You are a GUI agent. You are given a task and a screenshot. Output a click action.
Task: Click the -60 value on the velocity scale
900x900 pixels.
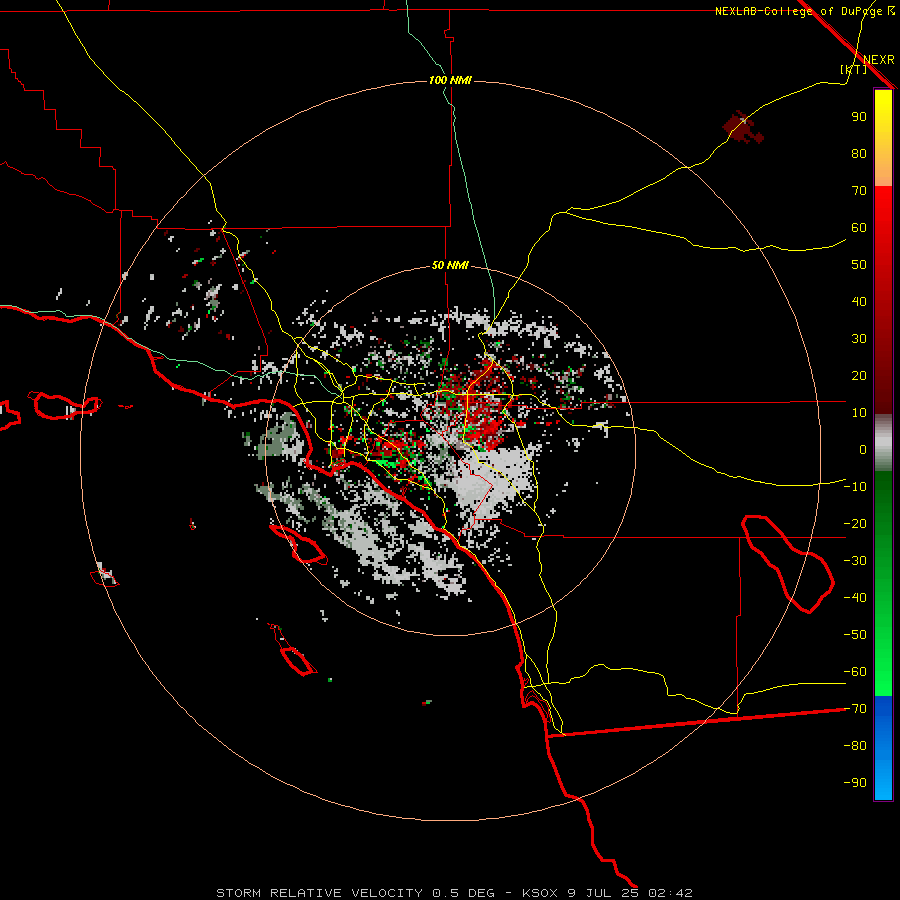point(855,672)
